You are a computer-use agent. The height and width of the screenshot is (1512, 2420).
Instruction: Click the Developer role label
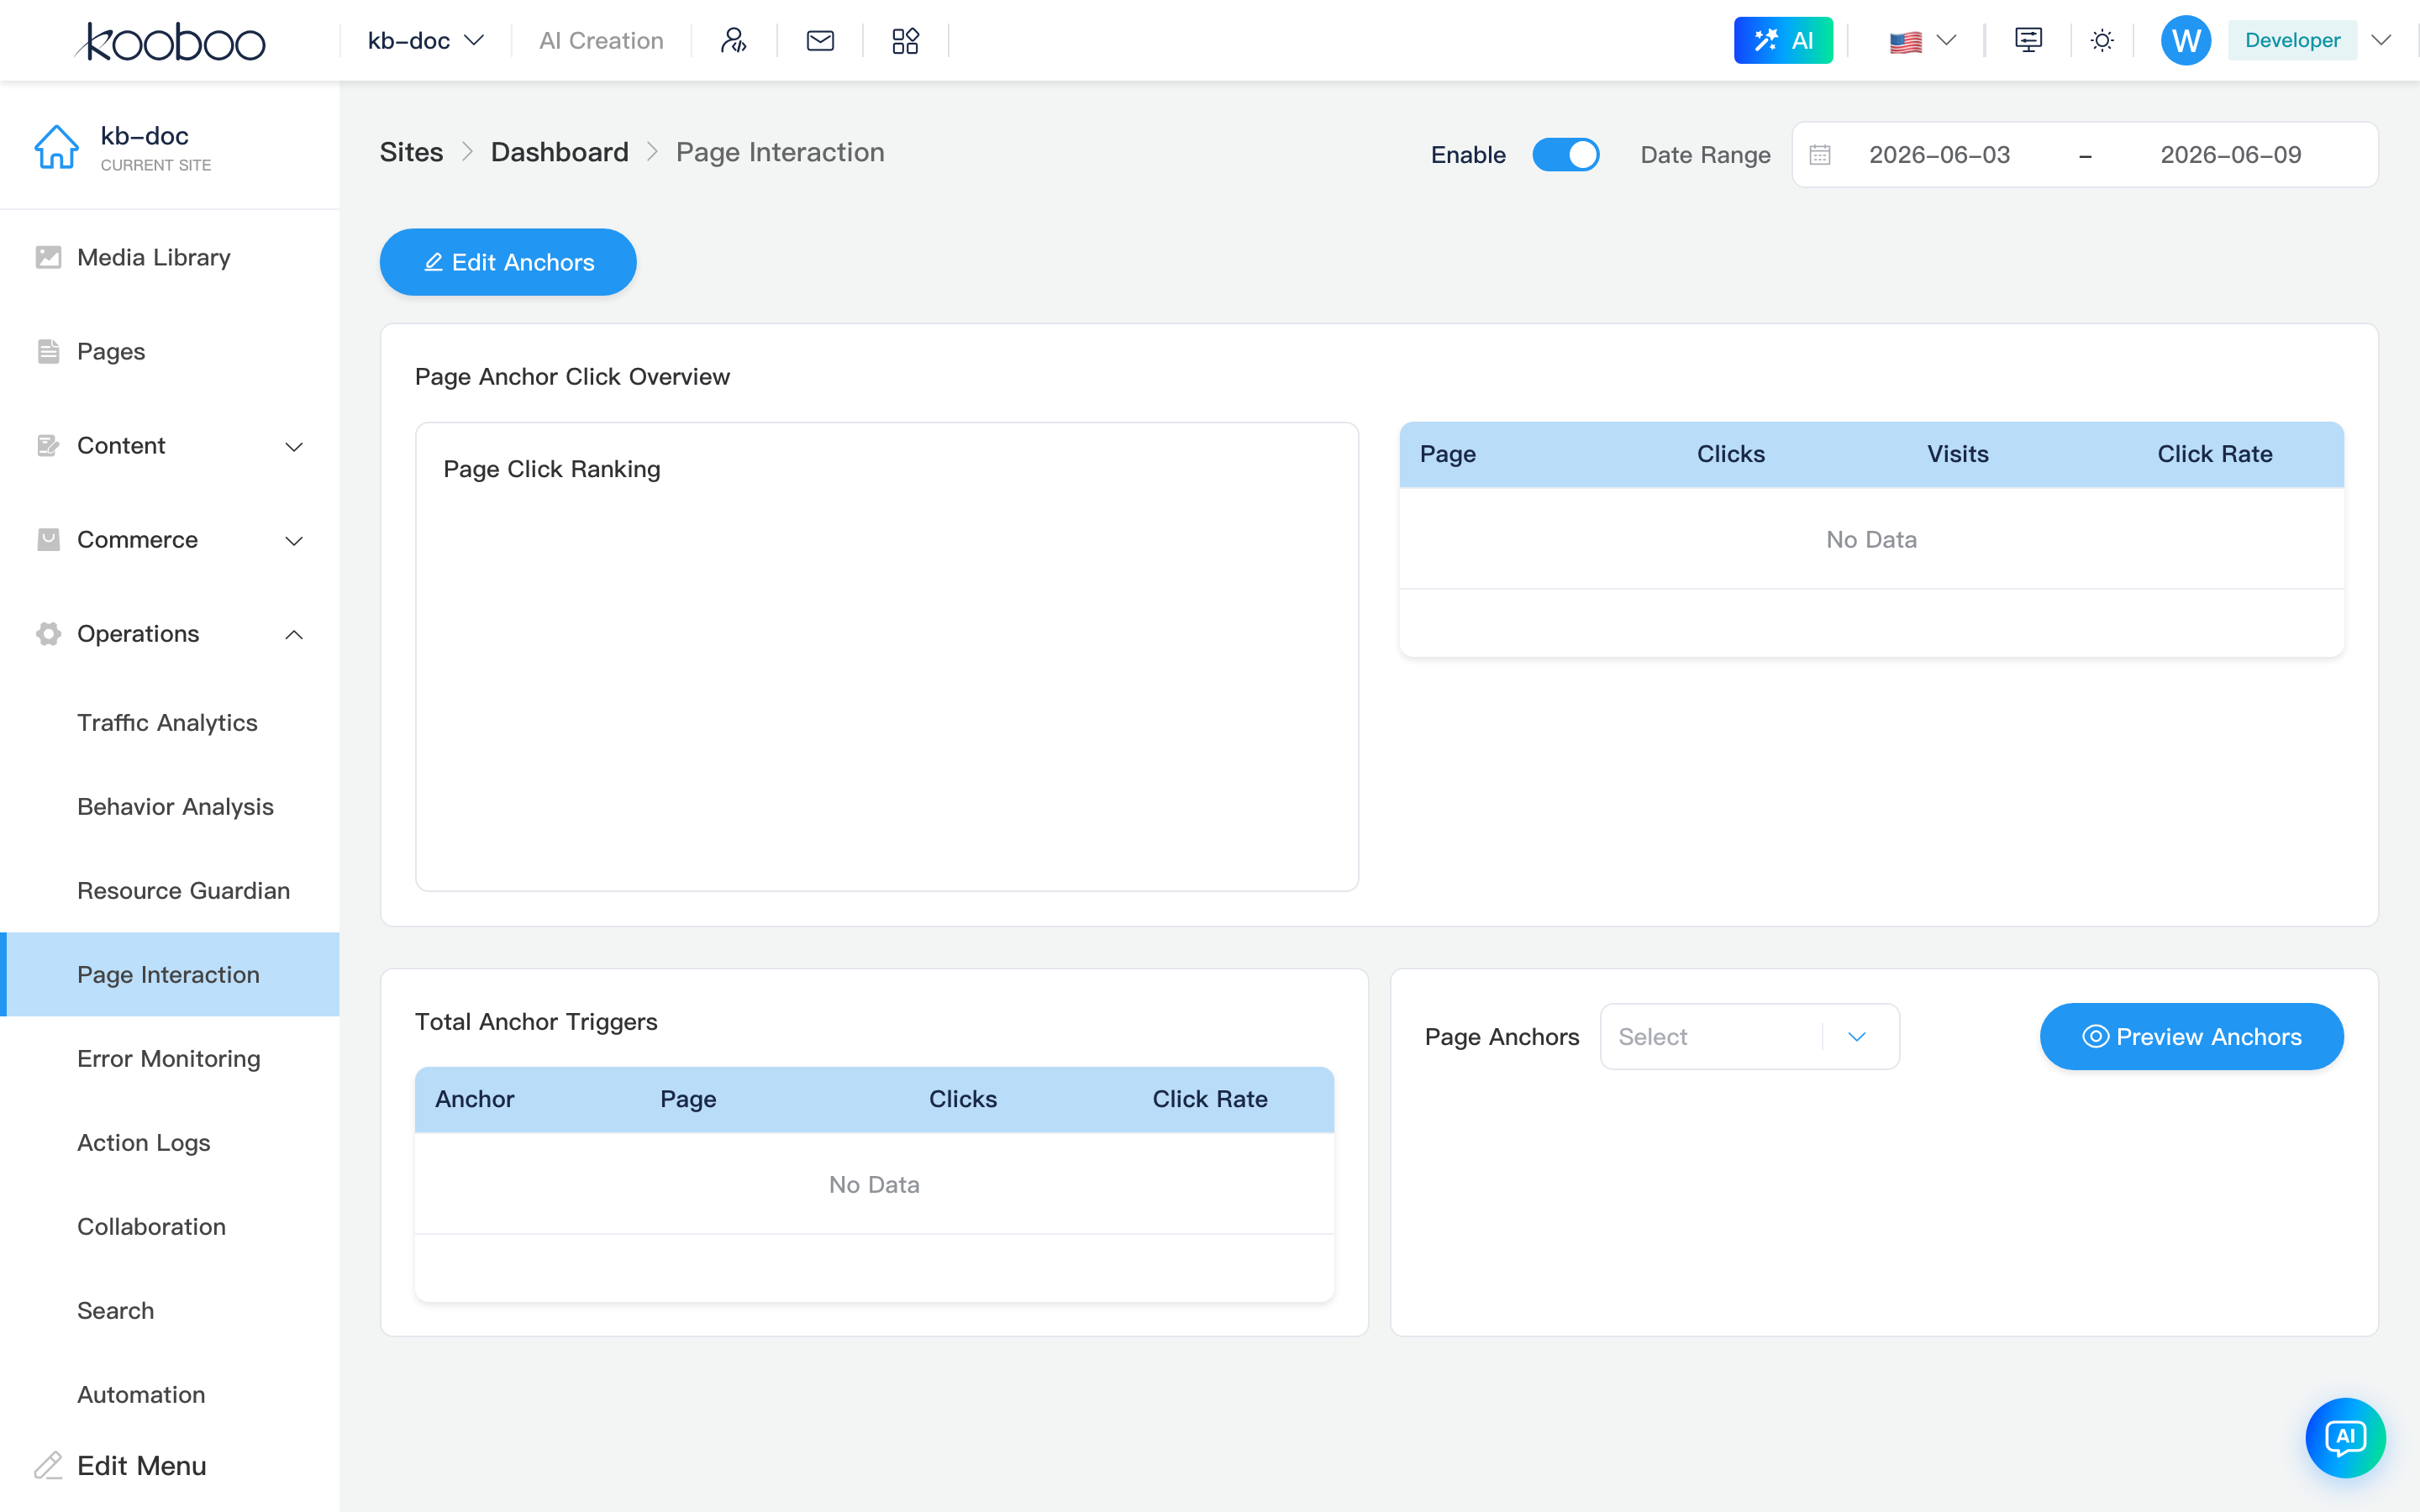(2292, 41)
